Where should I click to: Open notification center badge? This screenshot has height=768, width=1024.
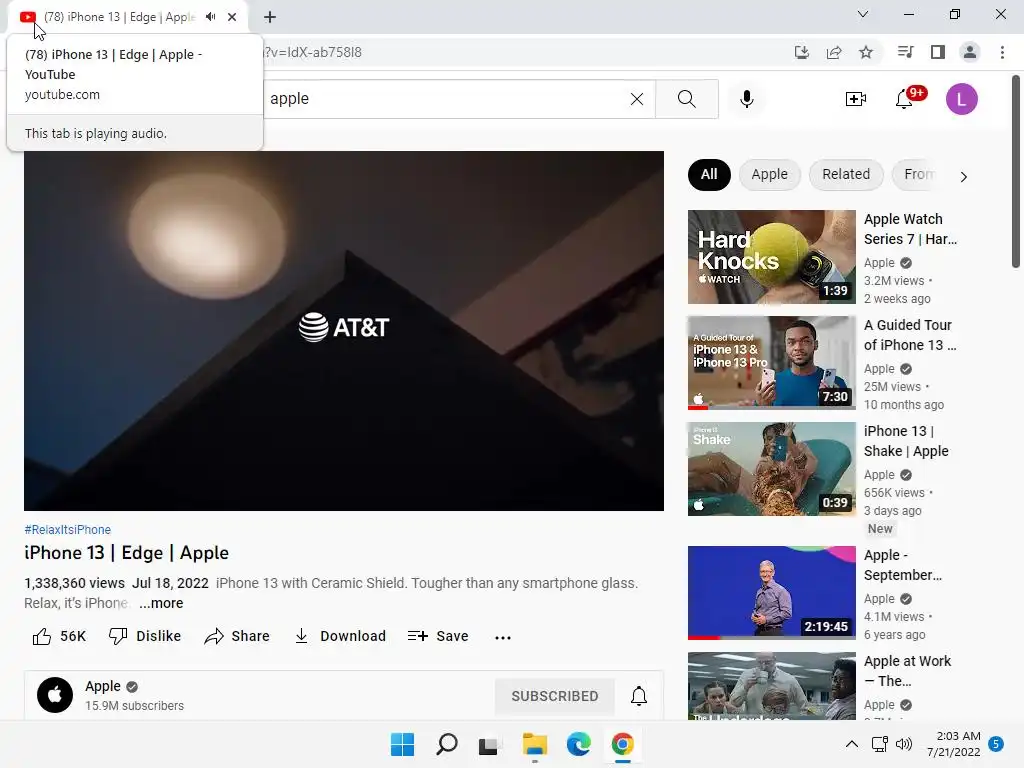(x=996, y=744)
